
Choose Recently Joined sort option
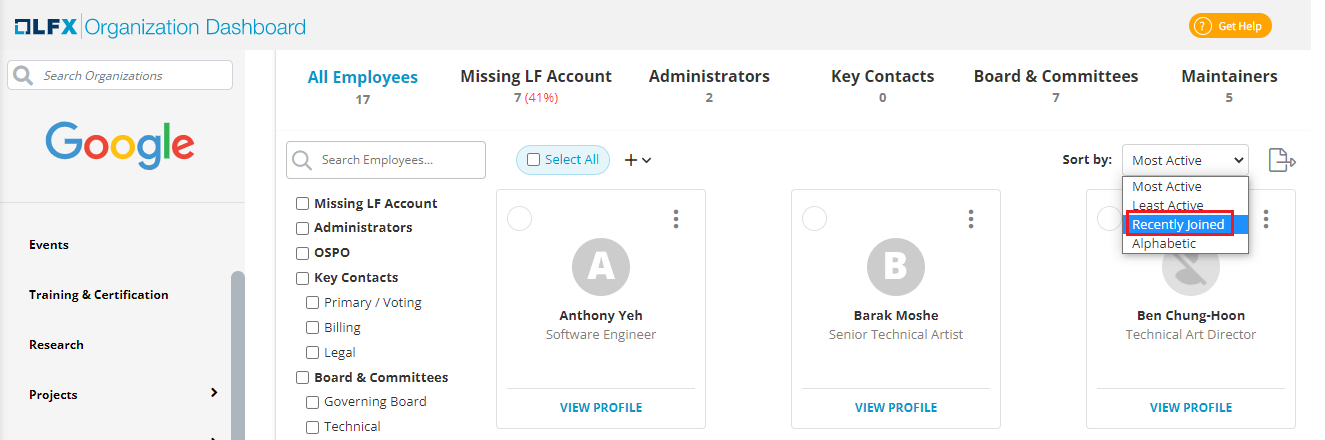(x=1178, y=225)
